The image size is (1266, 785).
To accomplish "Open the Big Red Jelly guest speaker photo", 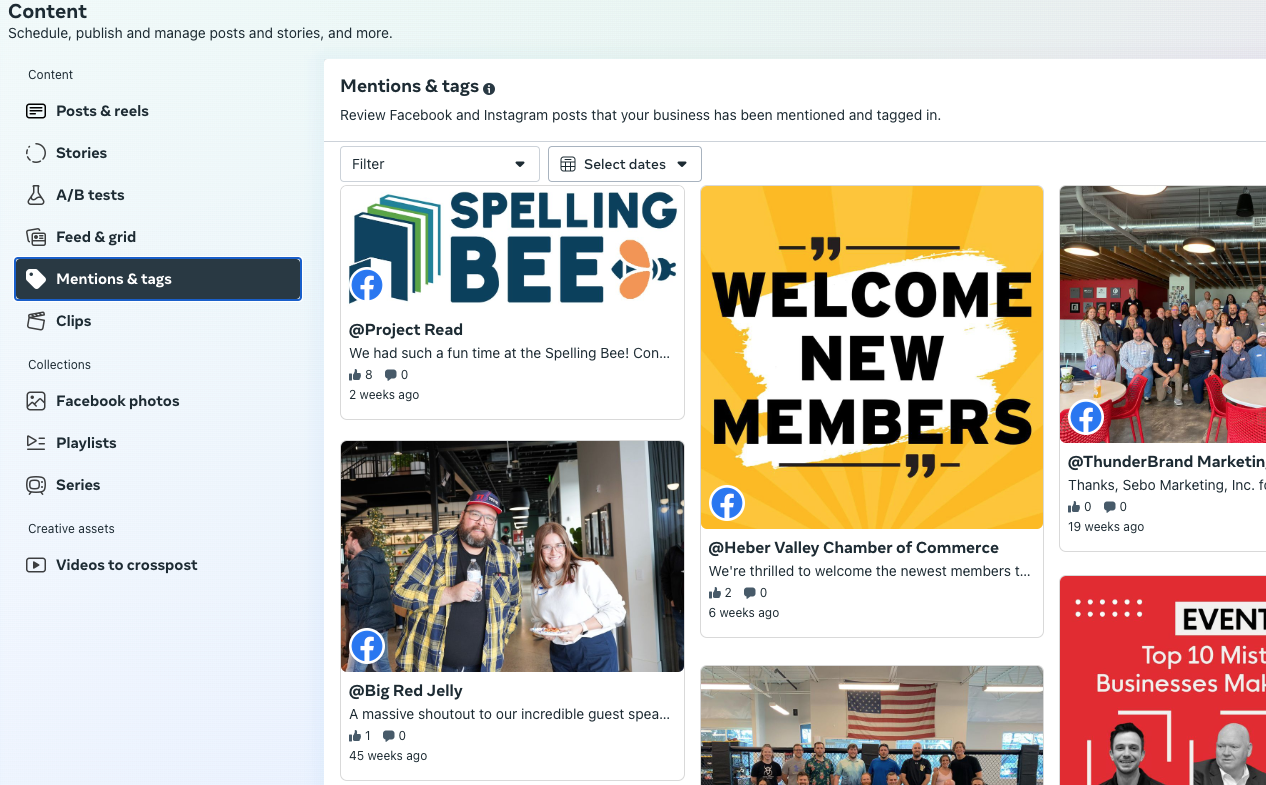I will point(512,557).
